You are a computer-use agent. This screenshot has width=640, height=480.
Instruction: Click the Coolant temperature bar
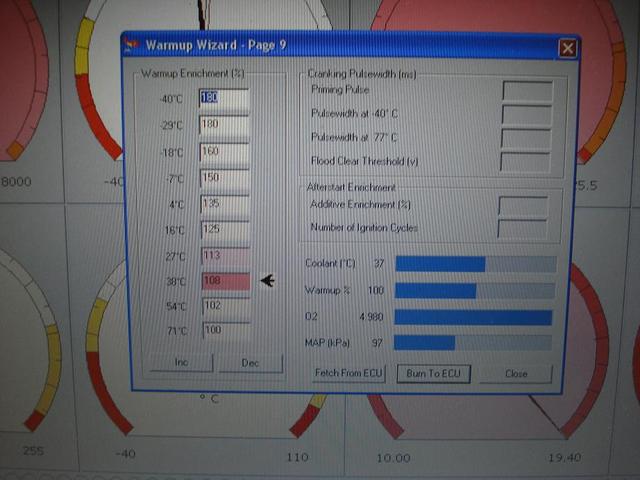475,264
